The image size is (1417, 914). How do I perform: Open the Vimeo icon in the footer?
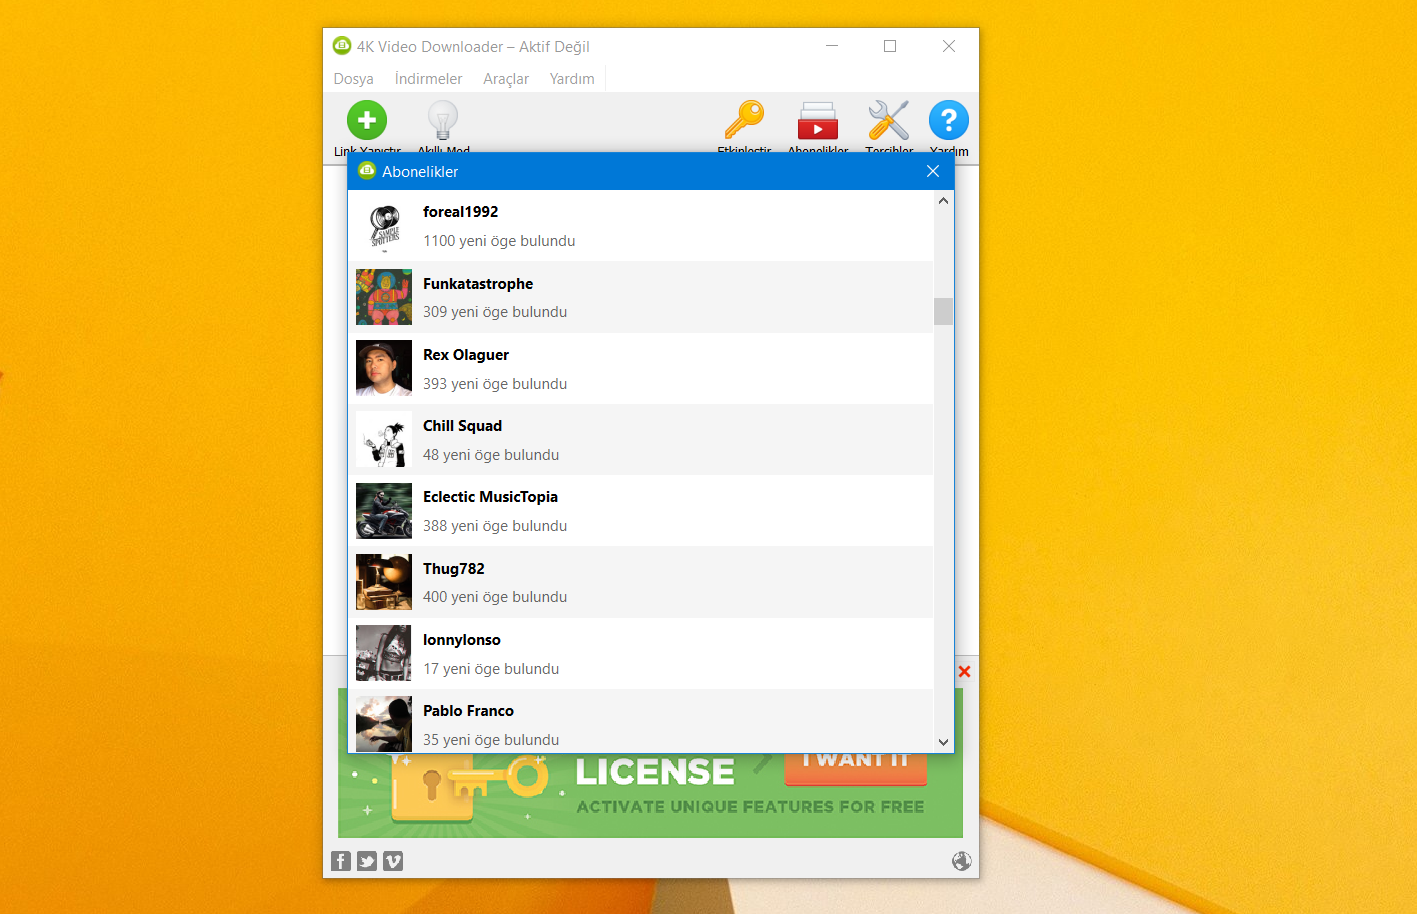(x=393, y=861)
